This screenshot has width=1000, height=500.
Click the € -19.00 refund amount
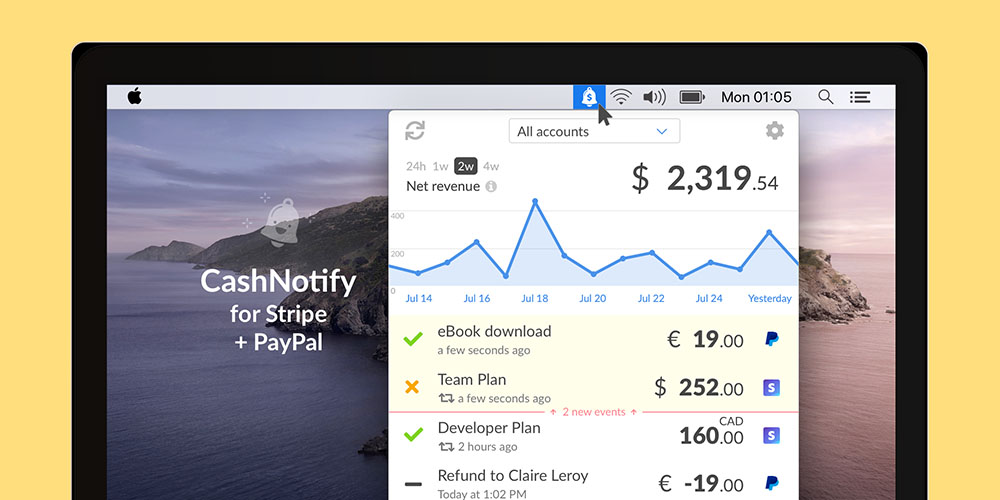coord(700,484)
